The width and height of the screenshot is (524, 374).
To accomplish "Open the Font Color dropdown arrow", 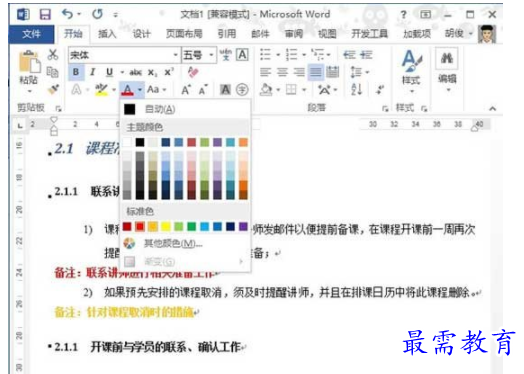I will pyautogui.click(x=140, y=90).
